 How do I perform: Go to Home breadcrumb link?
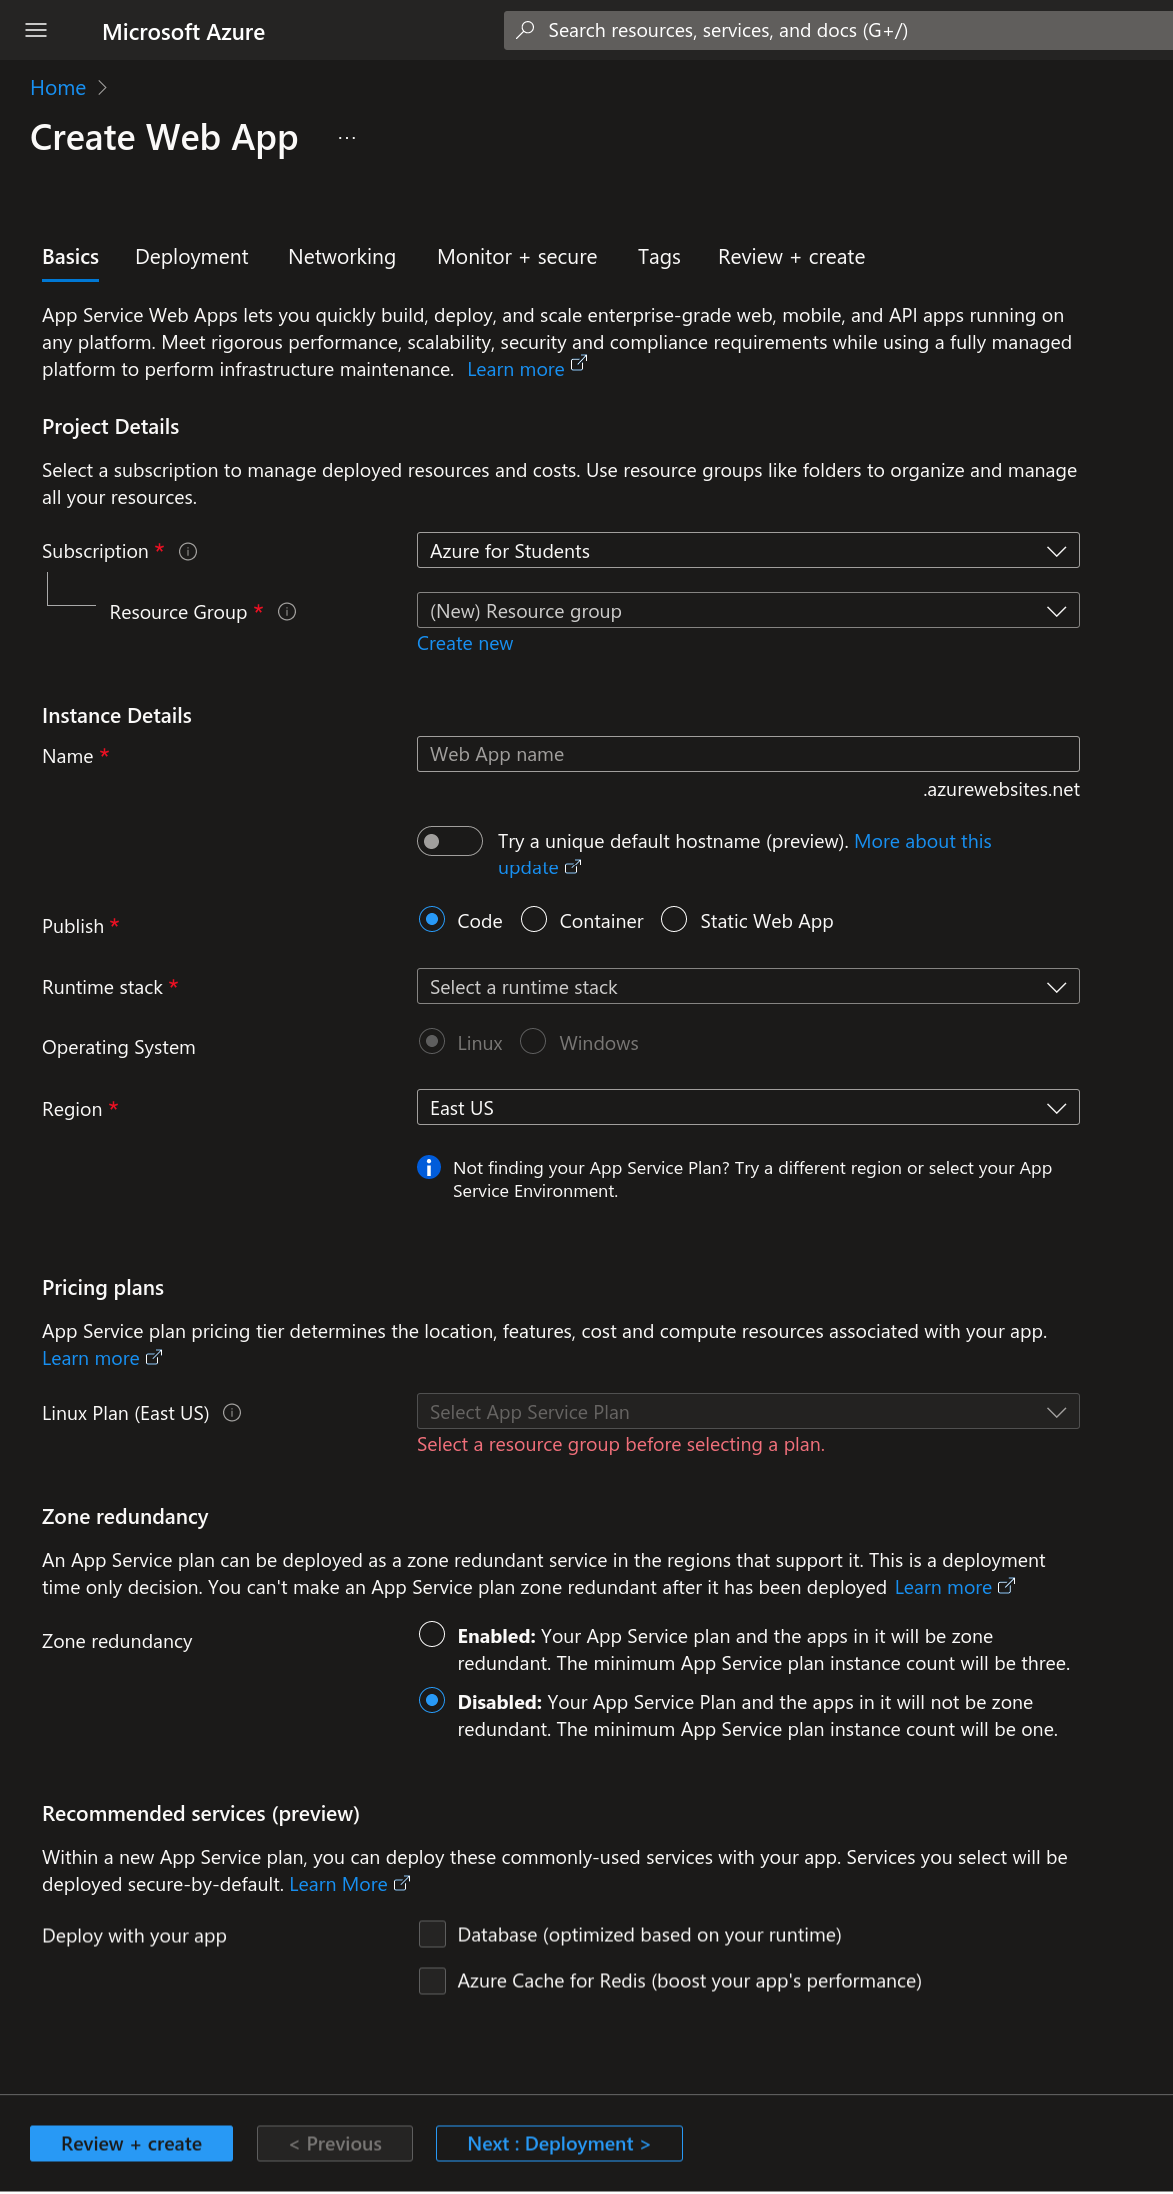(x=58, y=88)
